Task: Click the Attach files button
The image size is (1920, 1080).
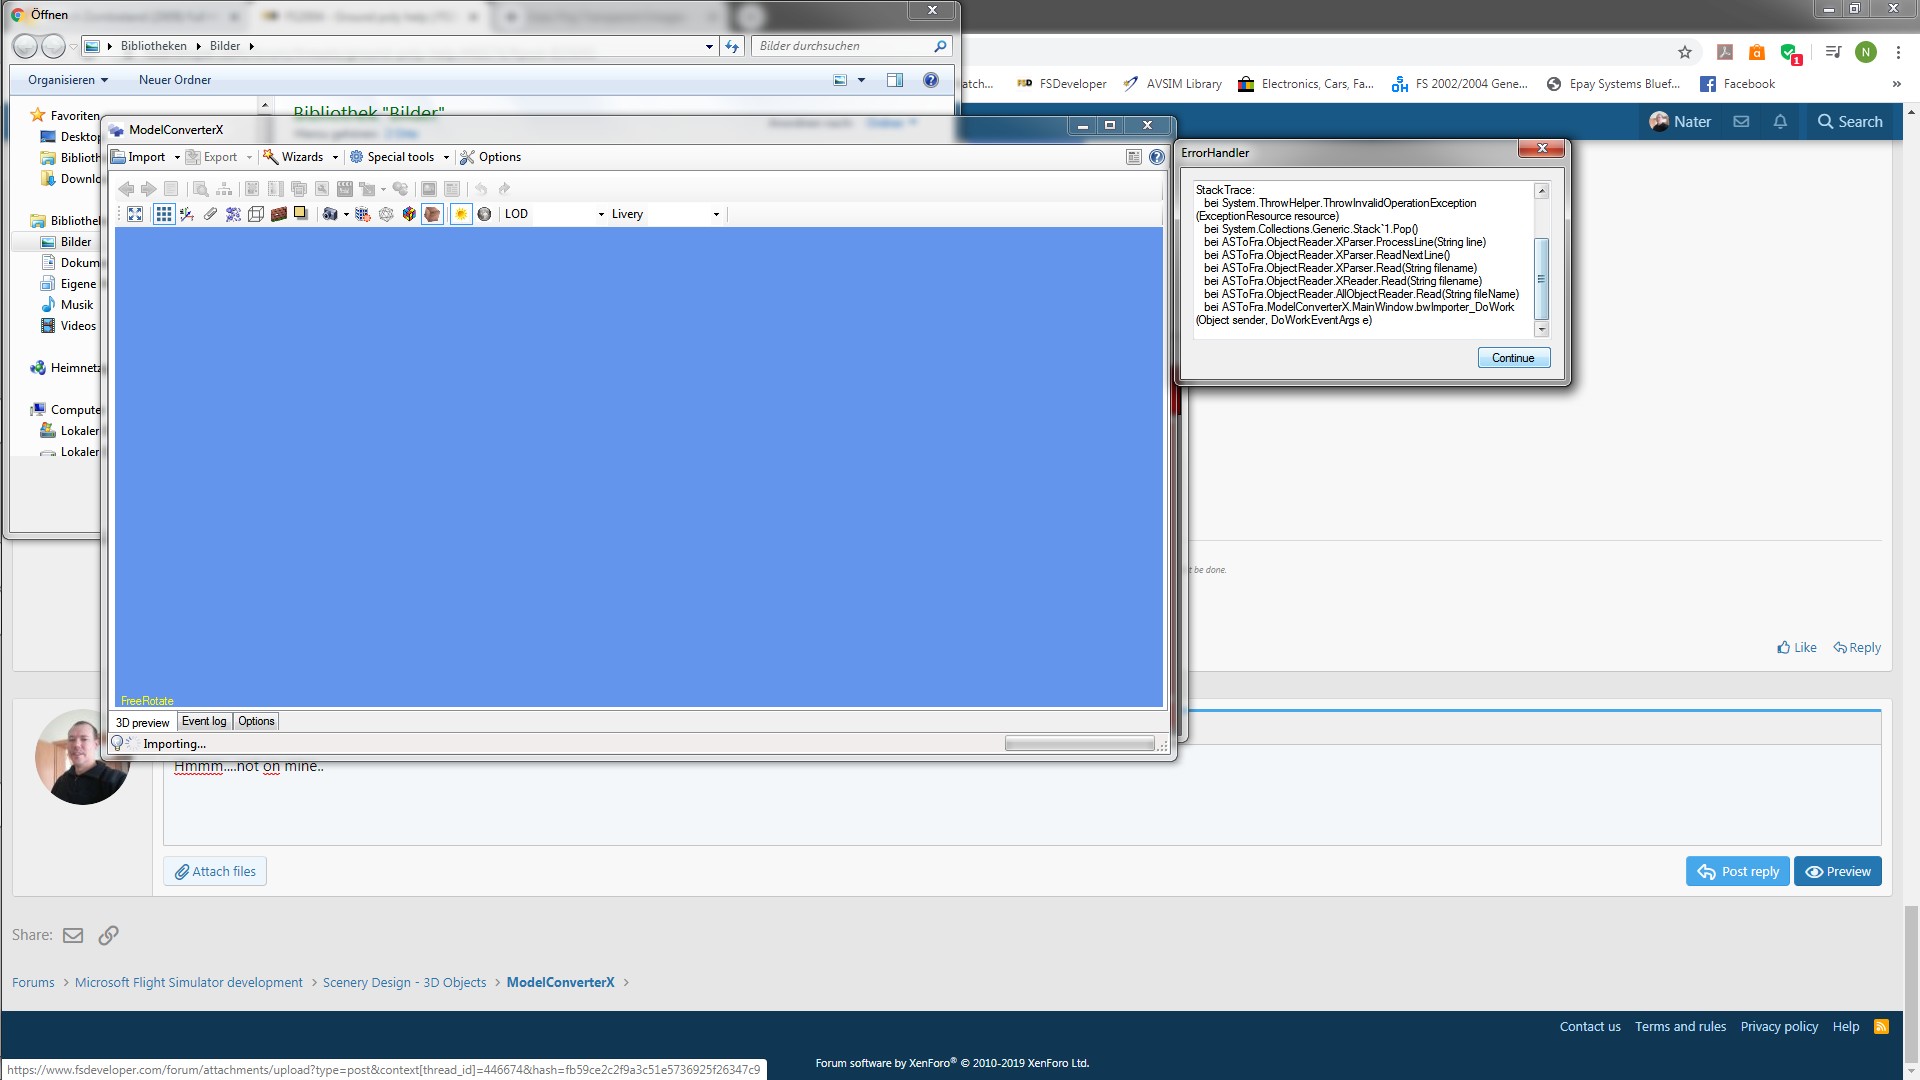Action: coord(215,871)
